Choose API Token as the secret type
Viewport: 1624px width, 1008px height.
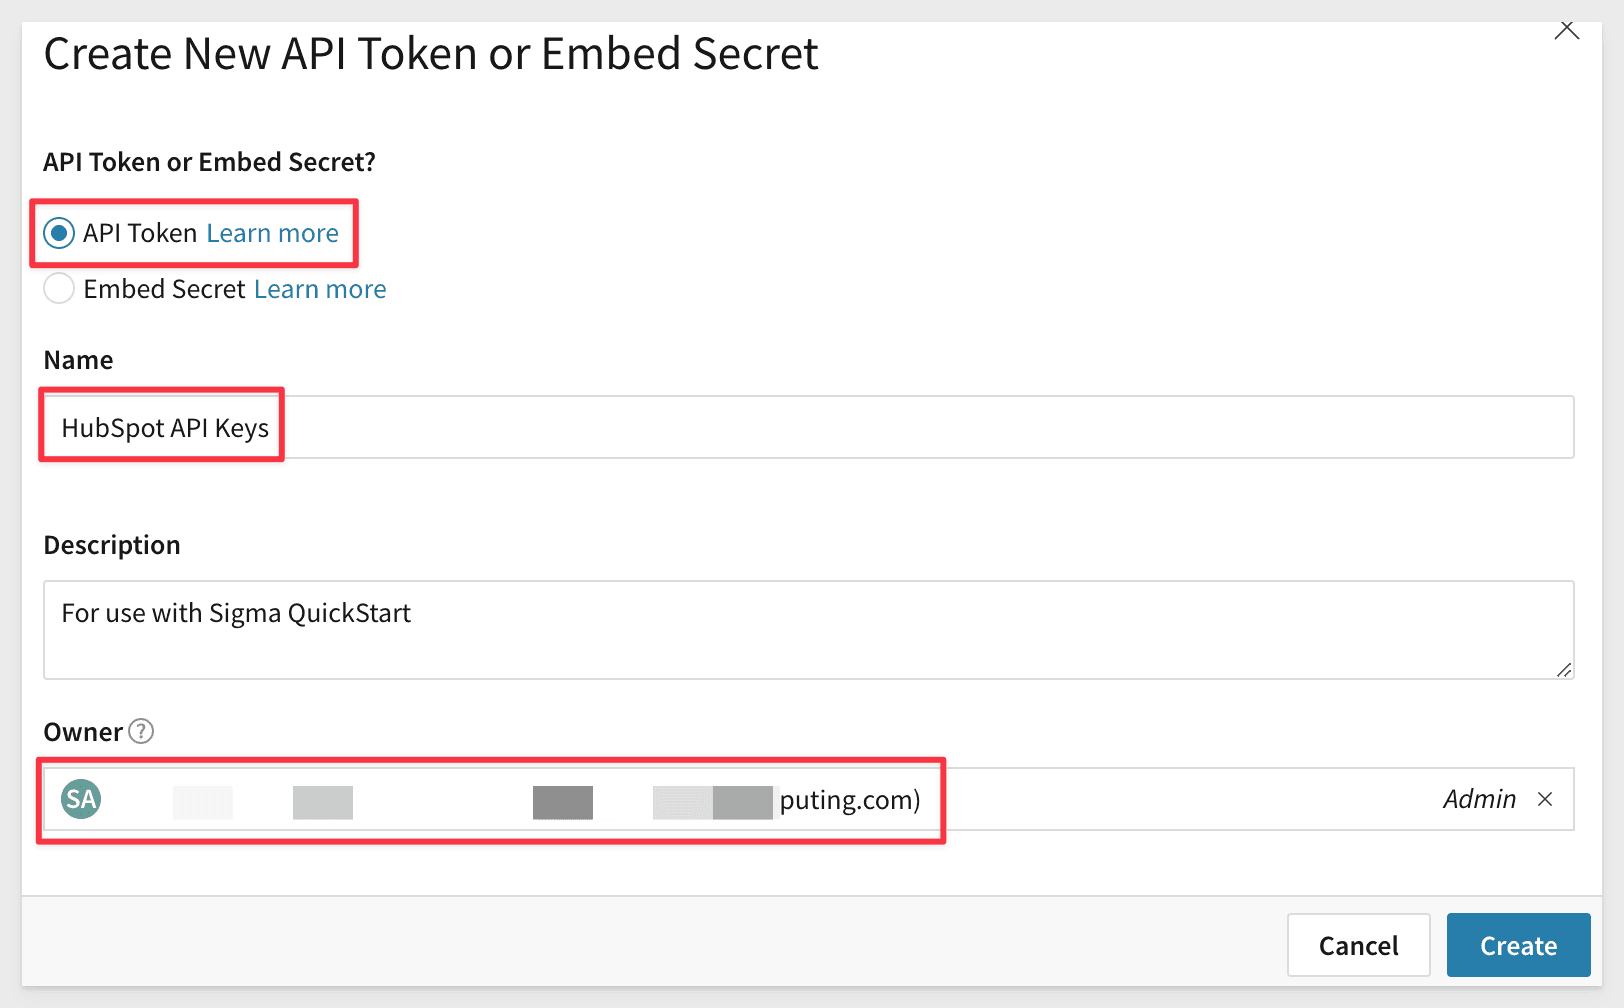pyautogui.click(x=59, y=233)
